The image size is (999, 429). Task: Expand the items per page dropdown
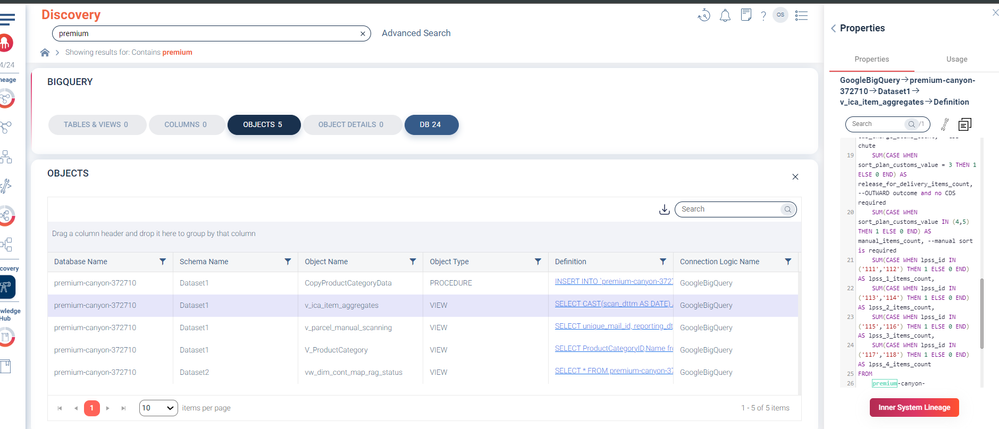click(x=158, y=408)
